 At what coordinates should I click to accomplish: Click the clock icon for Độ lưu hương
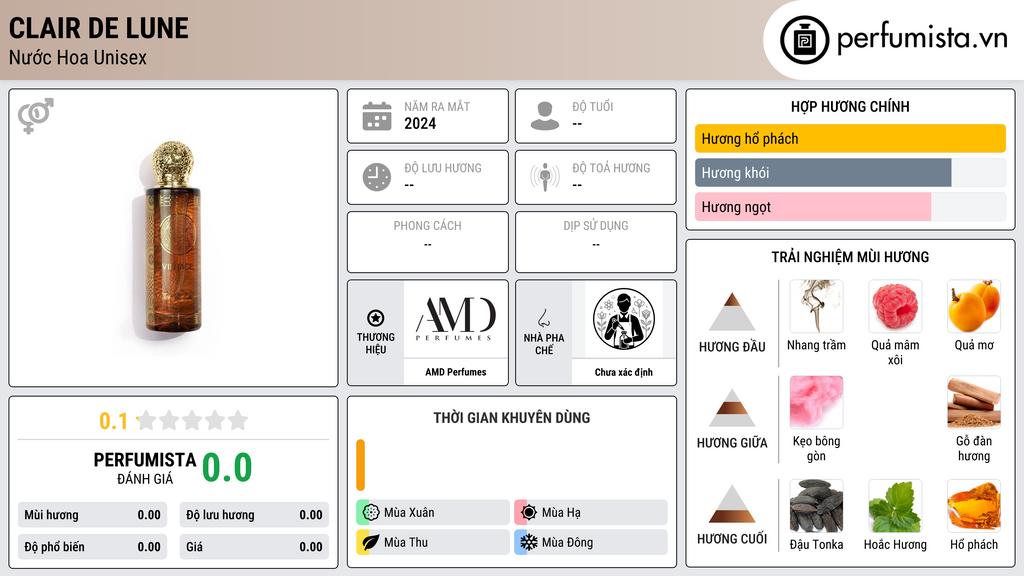click(x=377, y=177)
